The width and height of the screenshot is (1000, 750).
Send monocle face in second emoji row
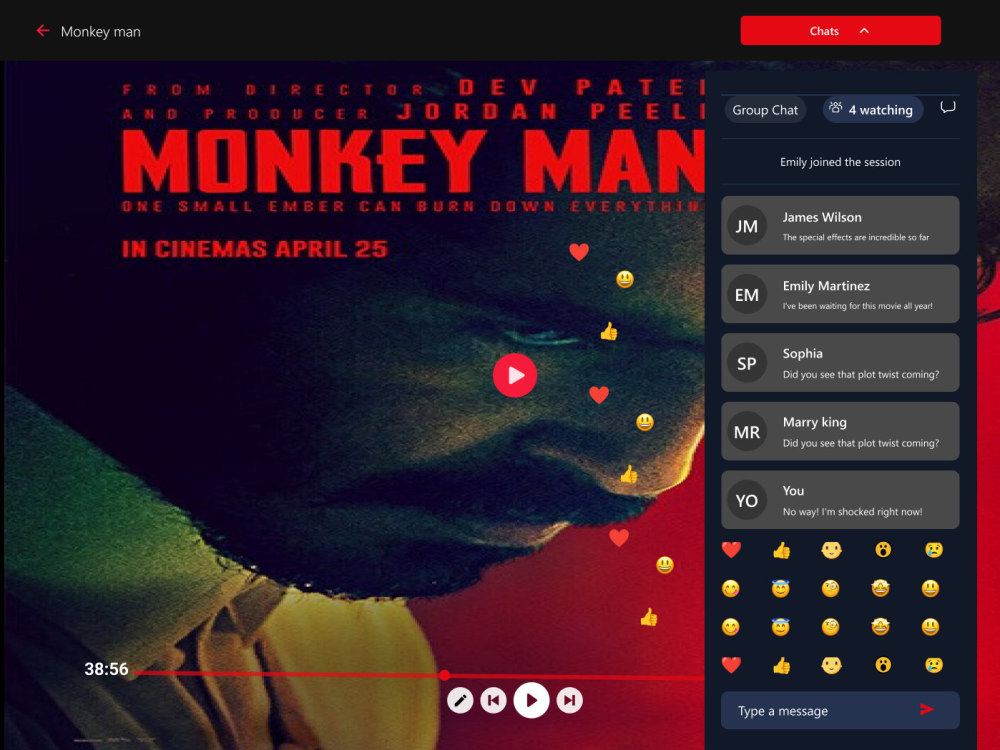click(830, 588)
